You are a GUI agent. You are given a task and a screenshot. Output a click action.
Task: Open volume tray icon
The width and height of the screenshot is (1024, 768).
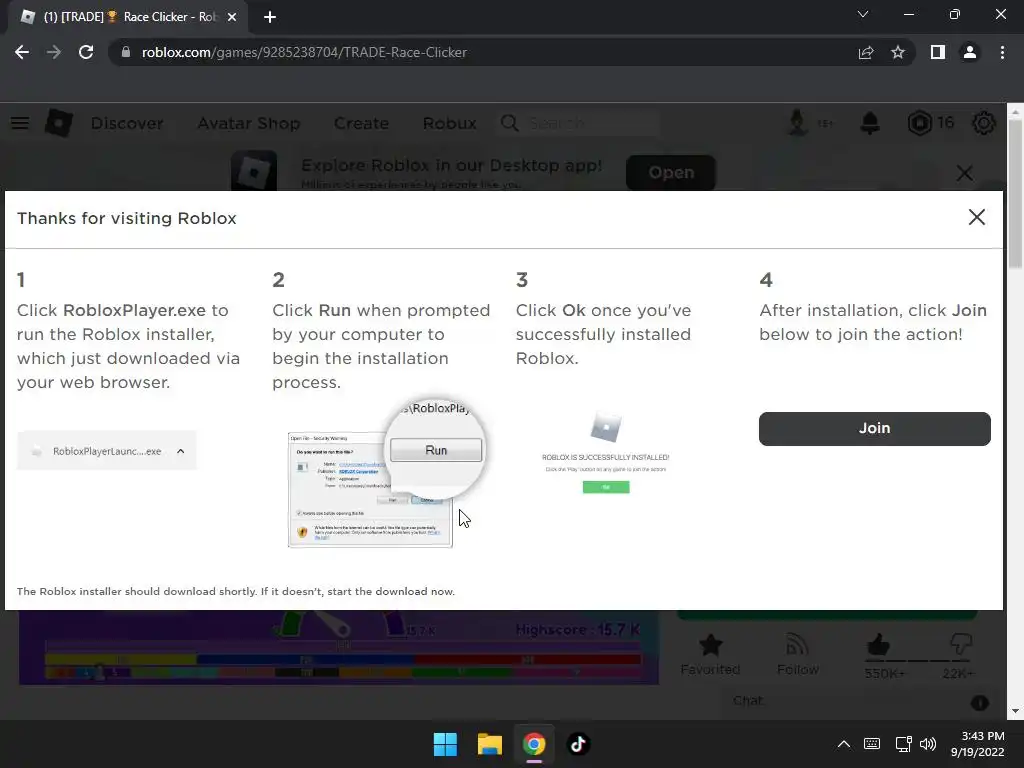[928, 744]
